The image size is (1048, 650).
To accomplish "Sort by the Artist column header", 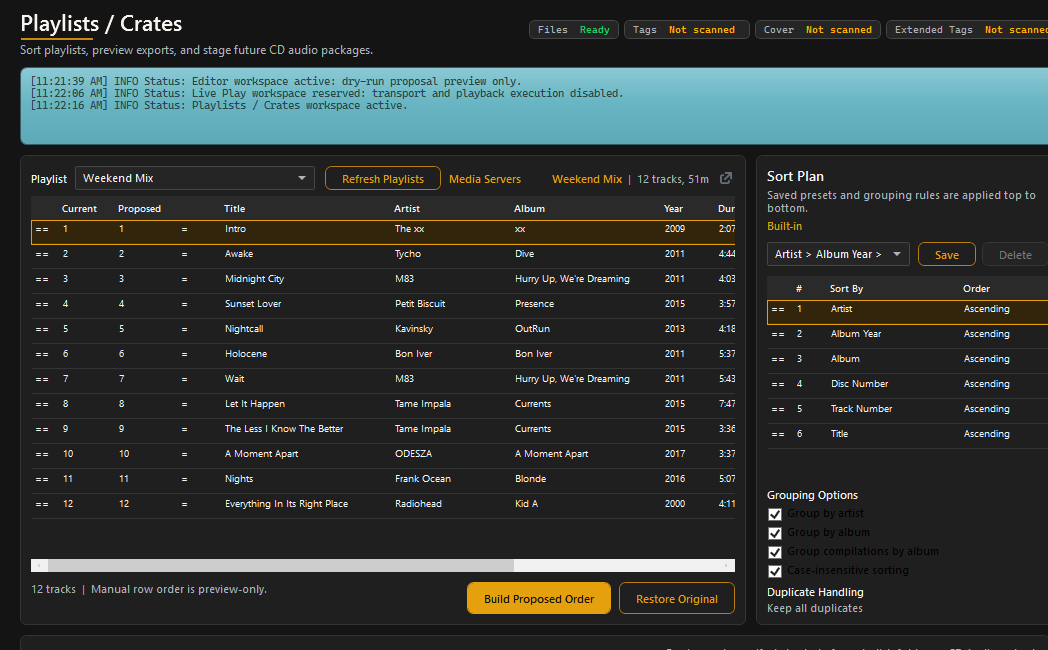I will (x=407, y=208).
